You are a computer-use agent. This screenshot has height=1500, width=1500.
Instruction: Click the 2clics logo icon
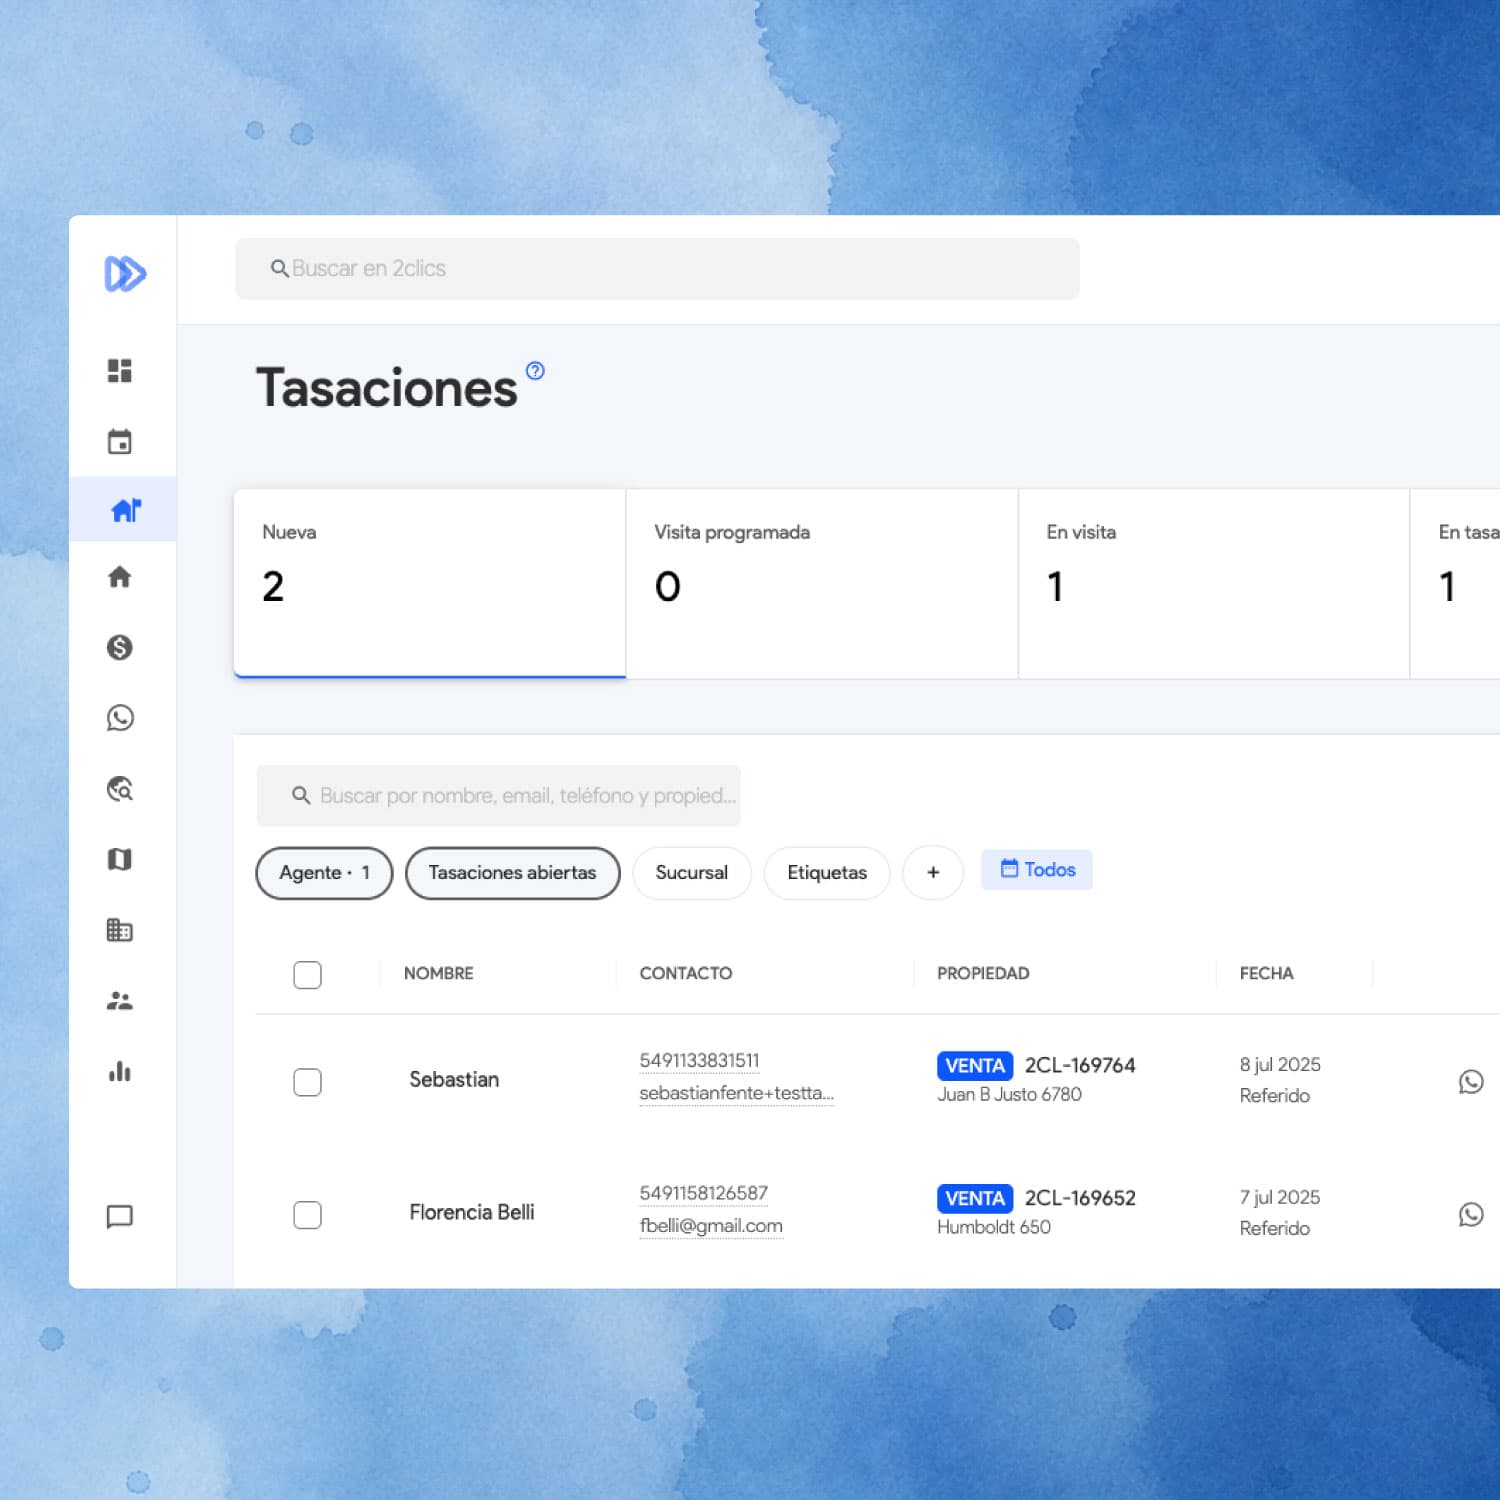[125, 273]
